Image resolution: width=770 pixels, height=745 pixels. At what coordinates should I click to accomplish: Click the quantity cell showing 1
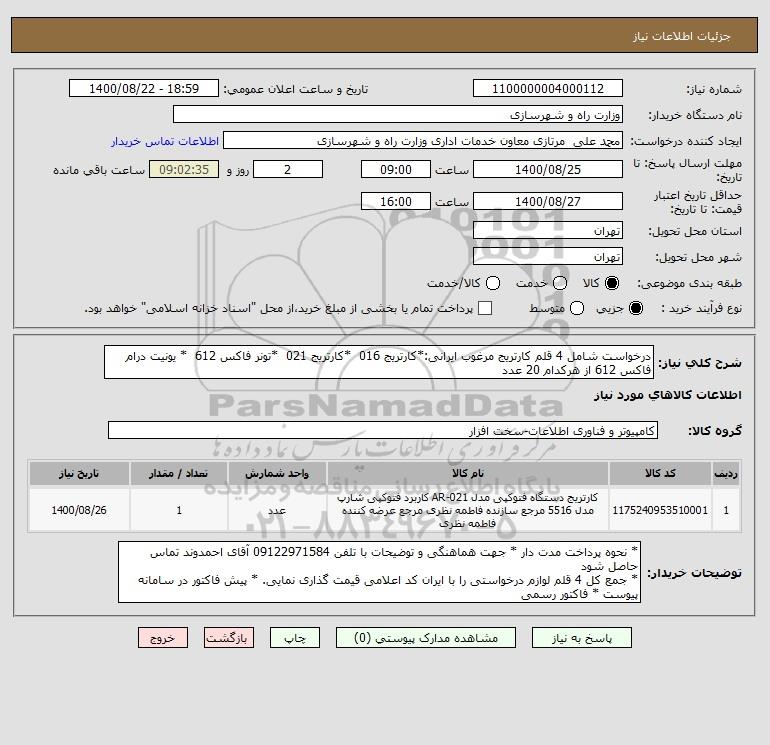(x=179, y=510)
